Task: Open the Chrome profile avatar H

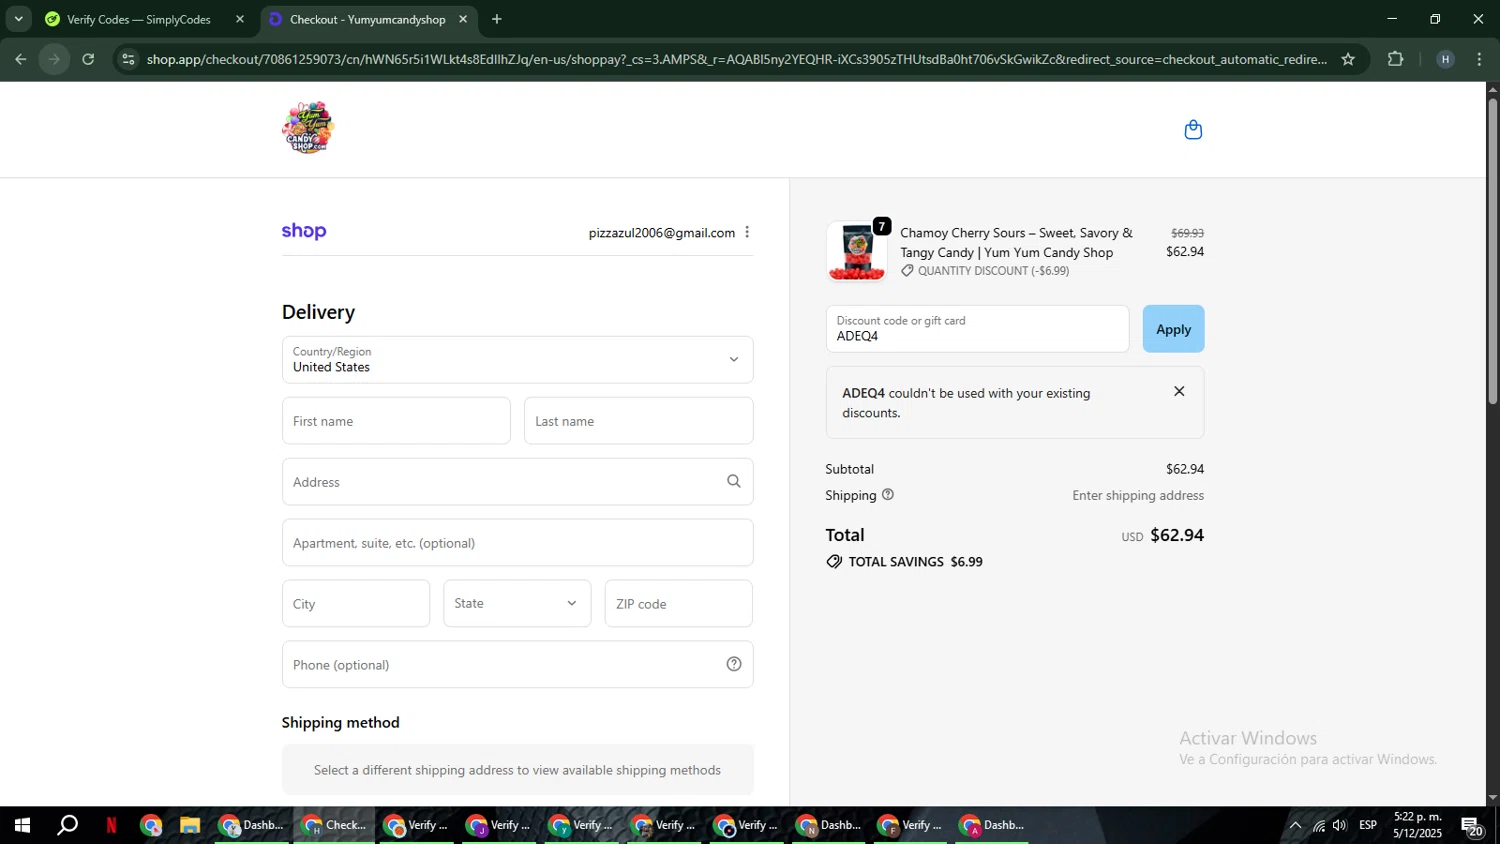Action: pos(1445,59)
